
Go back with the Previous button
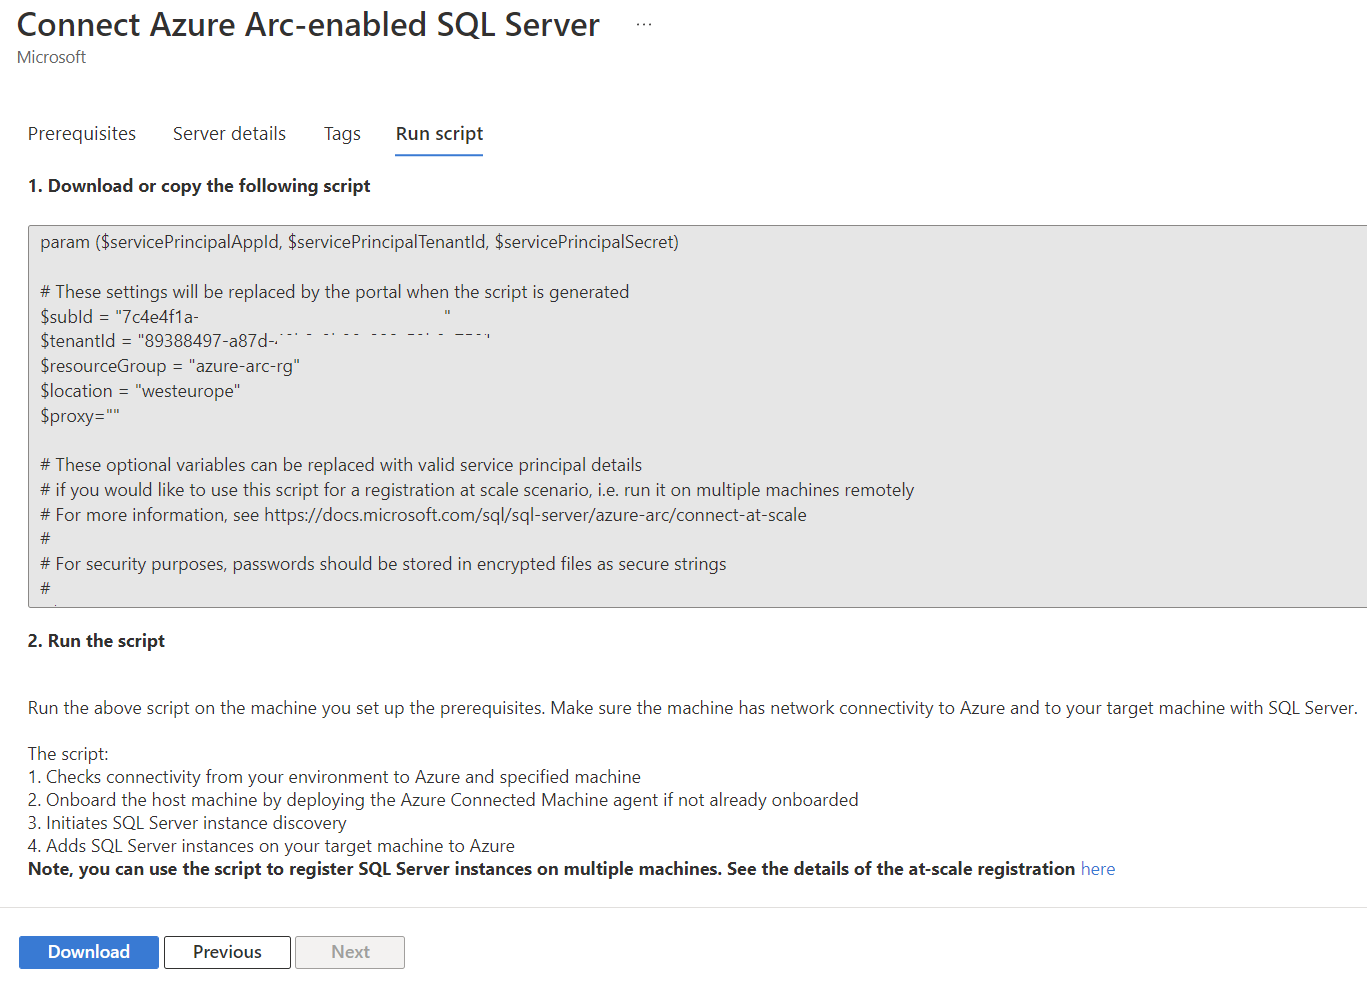pos(227,952)
